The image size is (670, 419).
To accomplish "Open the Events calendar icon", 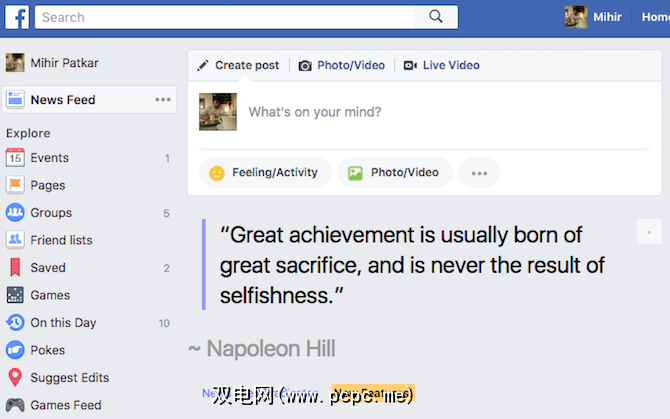I will 15,158.
